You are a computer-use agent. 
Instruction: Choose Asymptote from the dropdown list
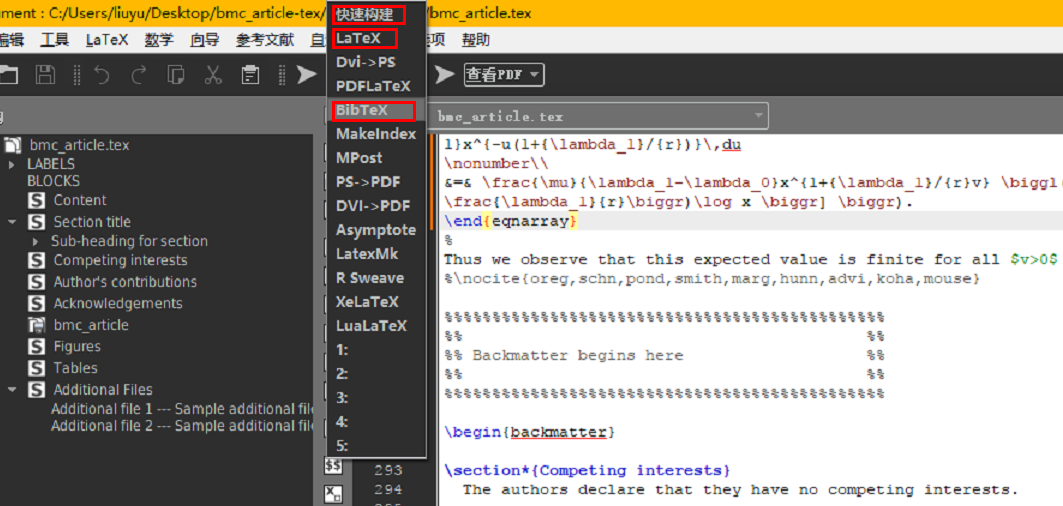point(376,231)
